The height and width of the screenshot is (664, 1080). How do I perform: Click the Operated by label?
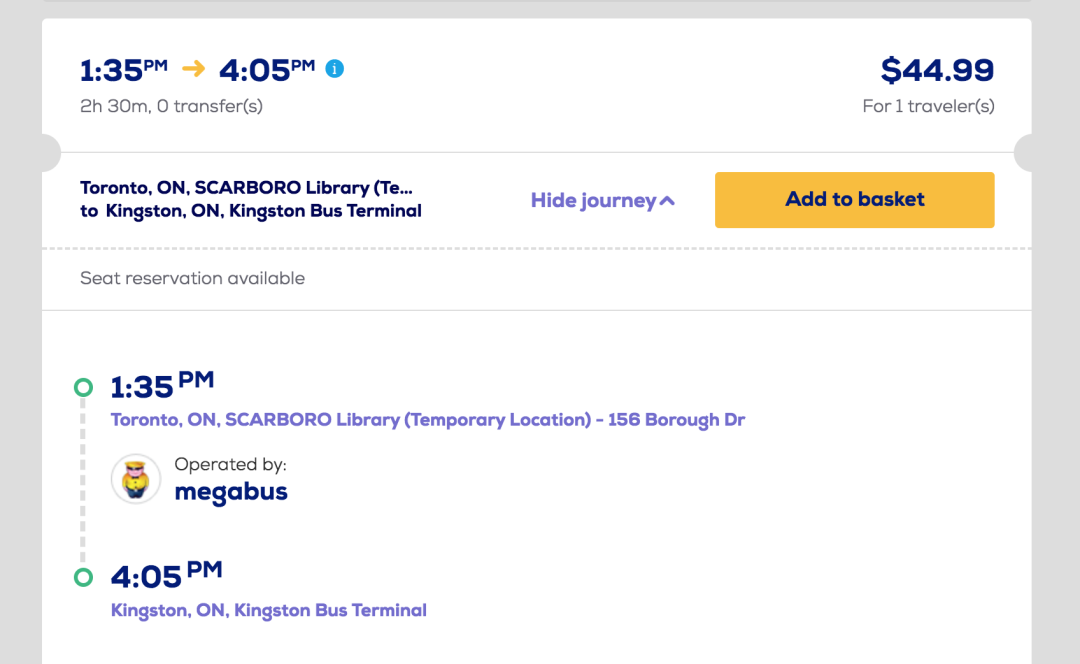(x=230, y=464)
